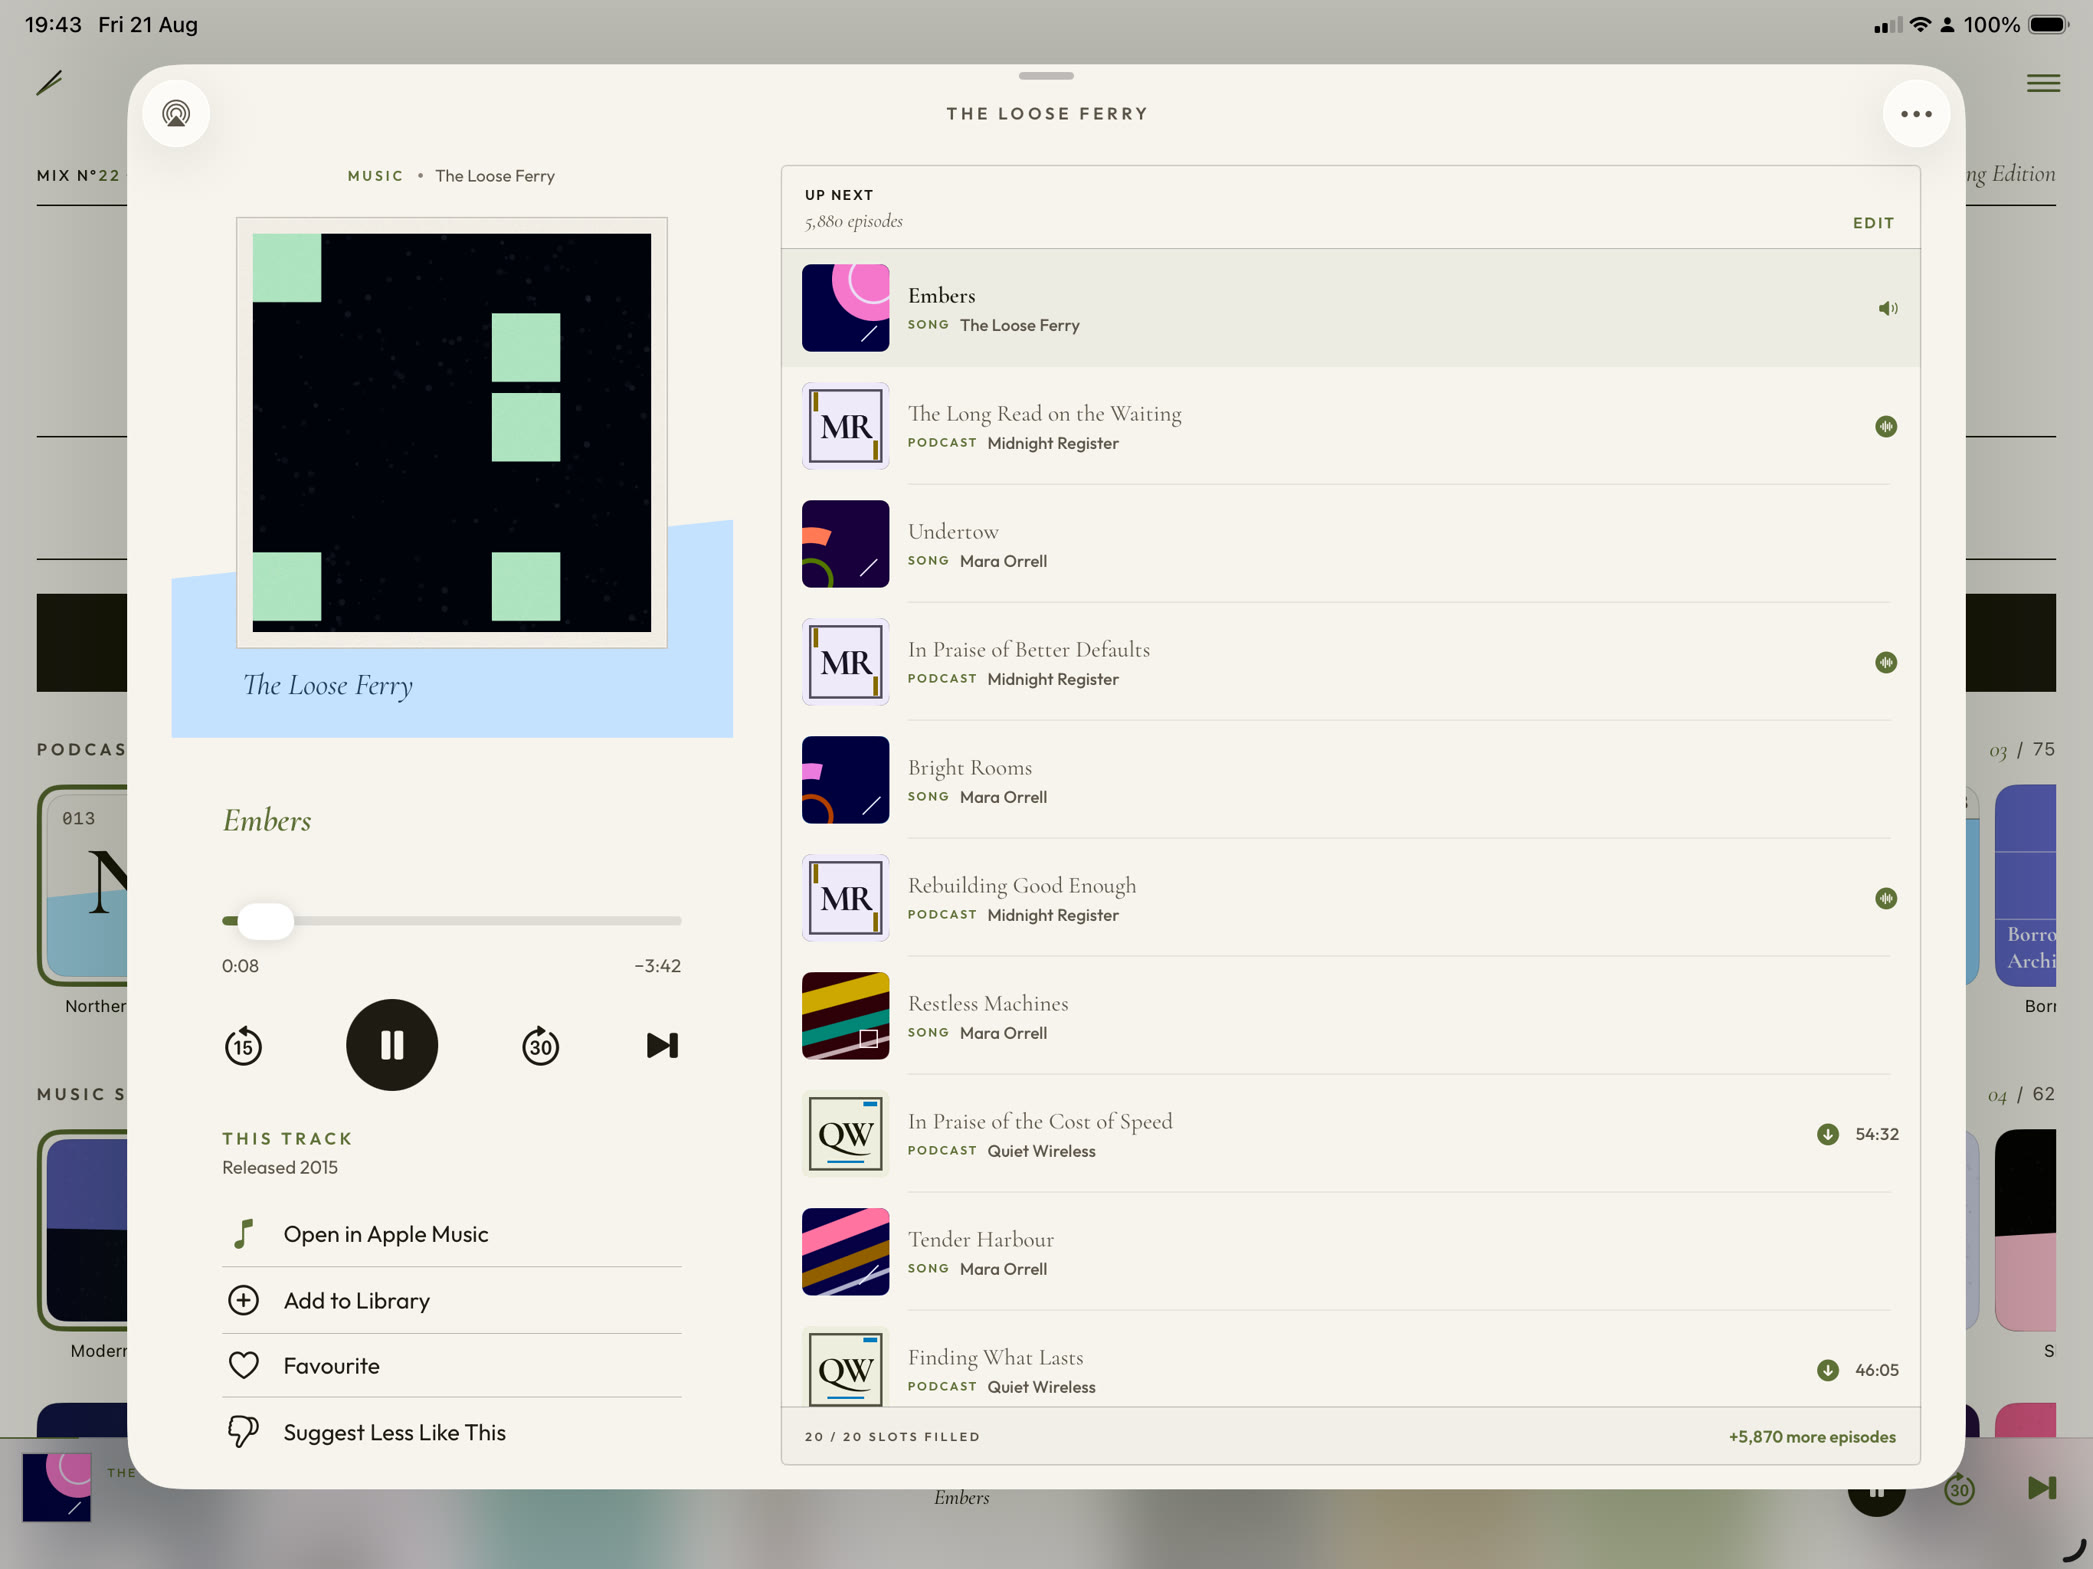Skip forward 30 seconds in the player panel
Viewport: 2093px width, 1569px height.
click(540, 1046)
